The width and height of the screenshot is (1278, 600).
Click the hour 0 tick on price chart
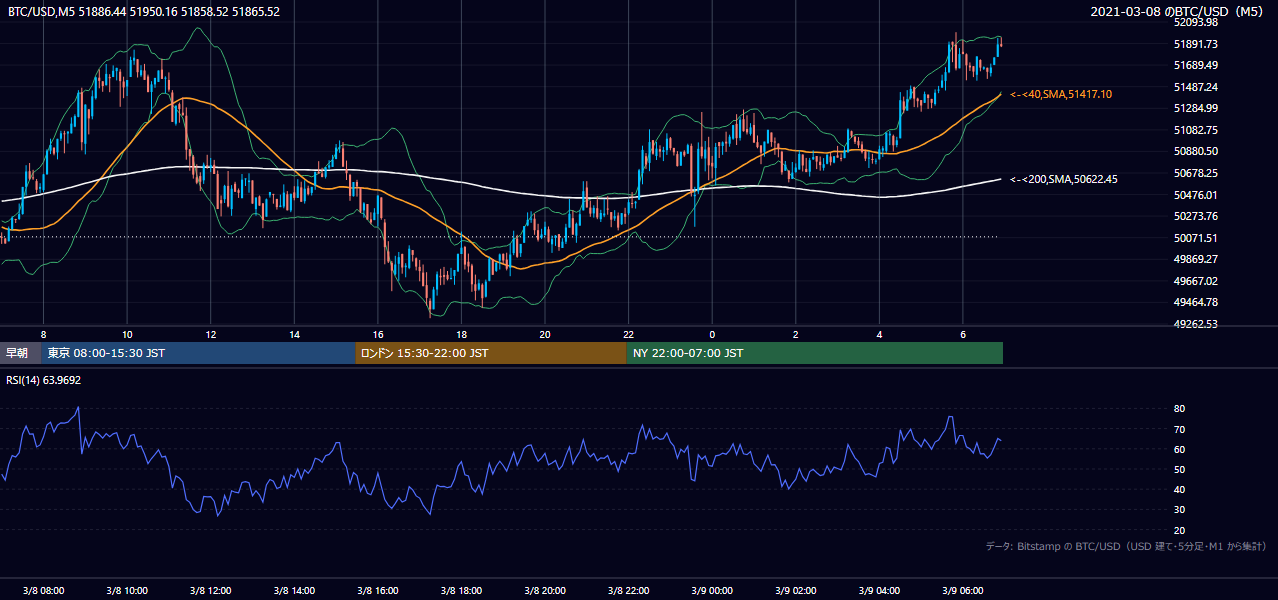coord(712,333)
